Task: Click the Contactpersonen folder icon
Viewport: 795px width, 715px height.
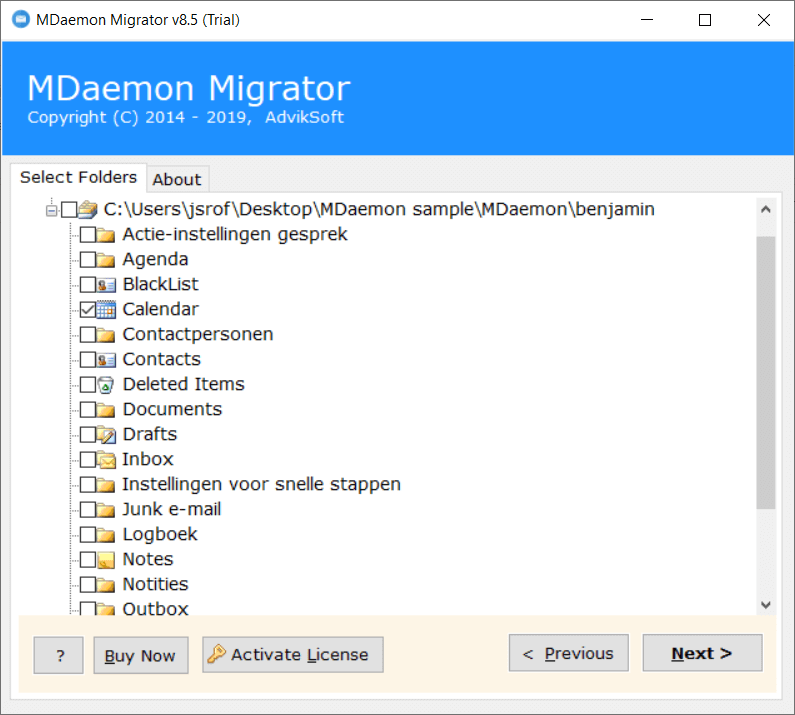Action: (105, 335)
